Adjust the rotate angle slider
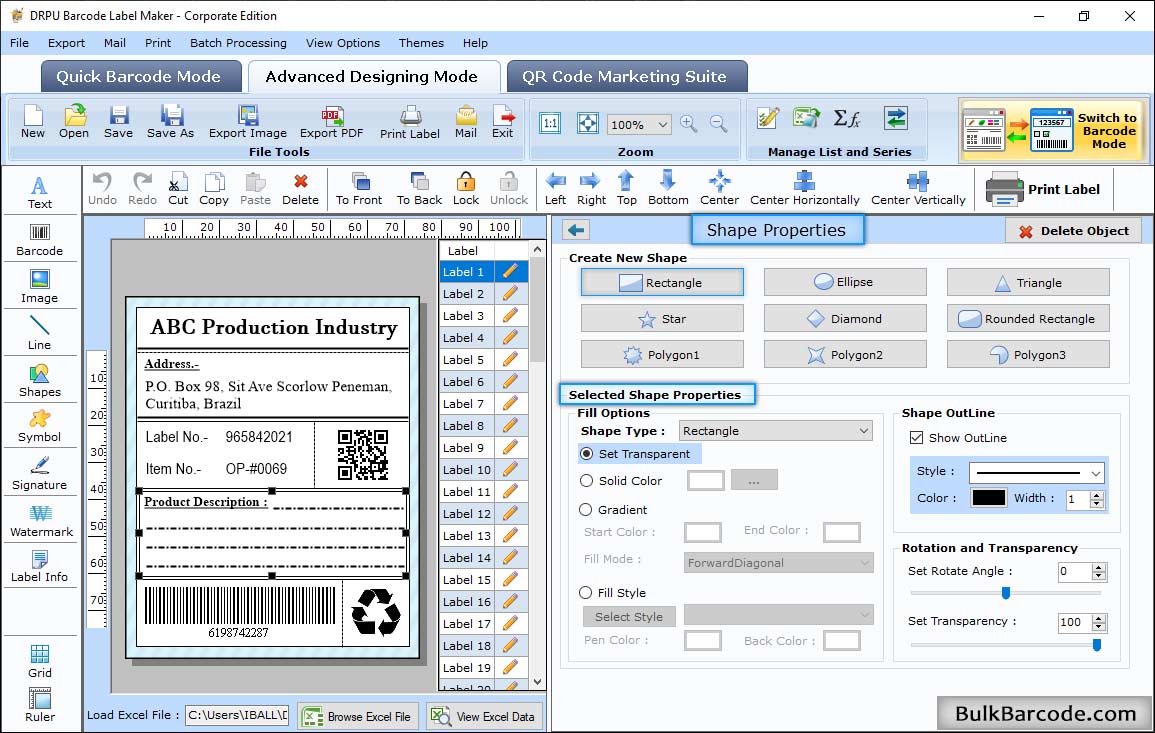The width and height of the screenshot is (1155, 733). pos(1005,593)
